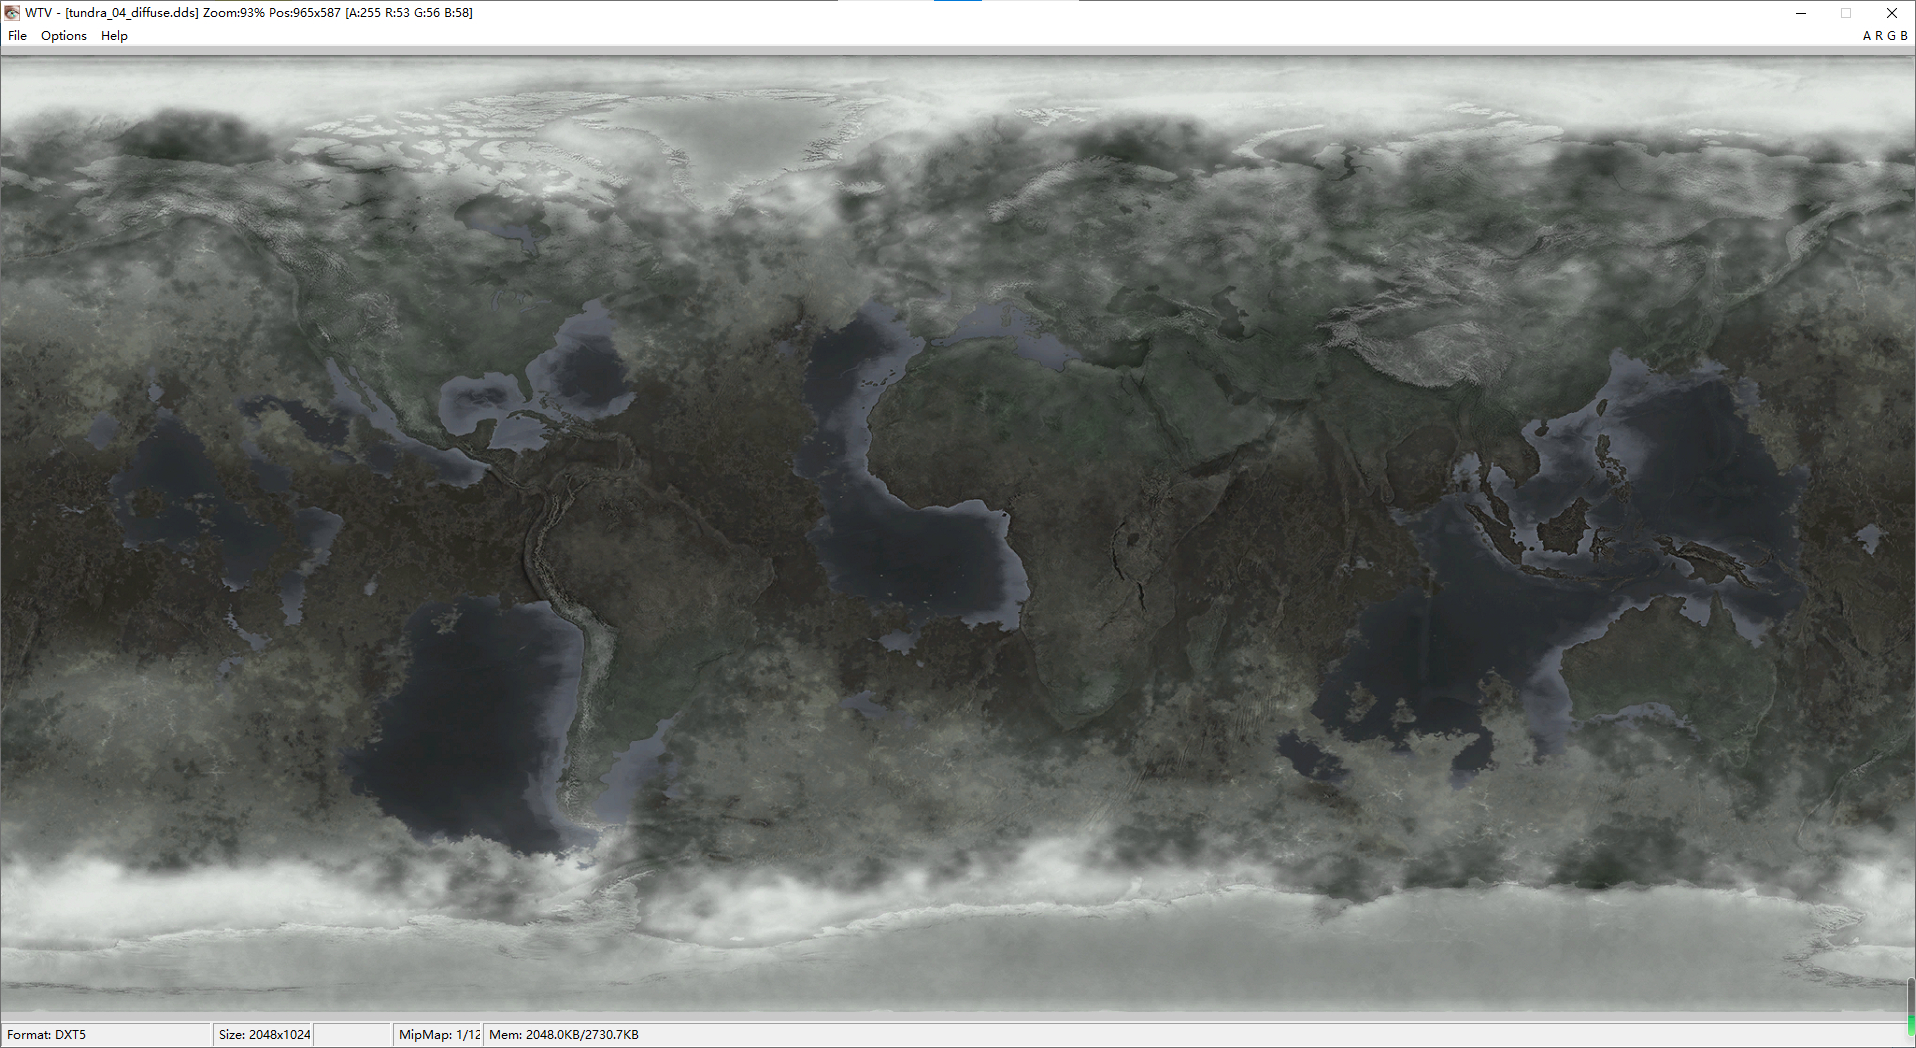Toggle the R red channel
Image resolution: width=1916 pixels, height=1048 pixels.
[x=1878, y=35]
